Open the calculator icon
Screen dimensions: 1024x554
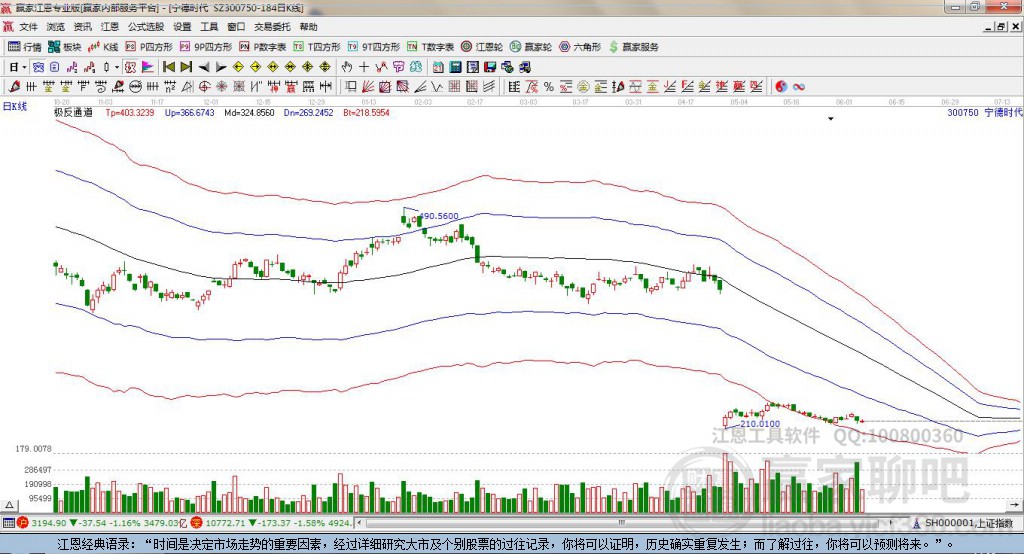click(455, 67)
